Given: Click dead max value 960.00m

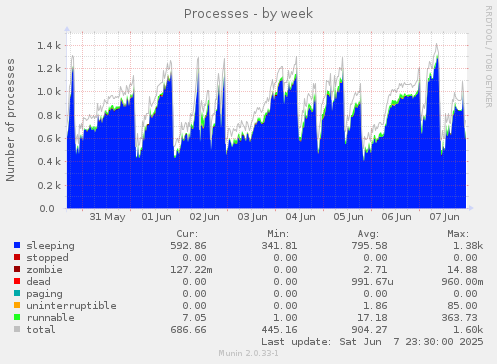Looking at the screenshot, I should [x=463, y=282].
